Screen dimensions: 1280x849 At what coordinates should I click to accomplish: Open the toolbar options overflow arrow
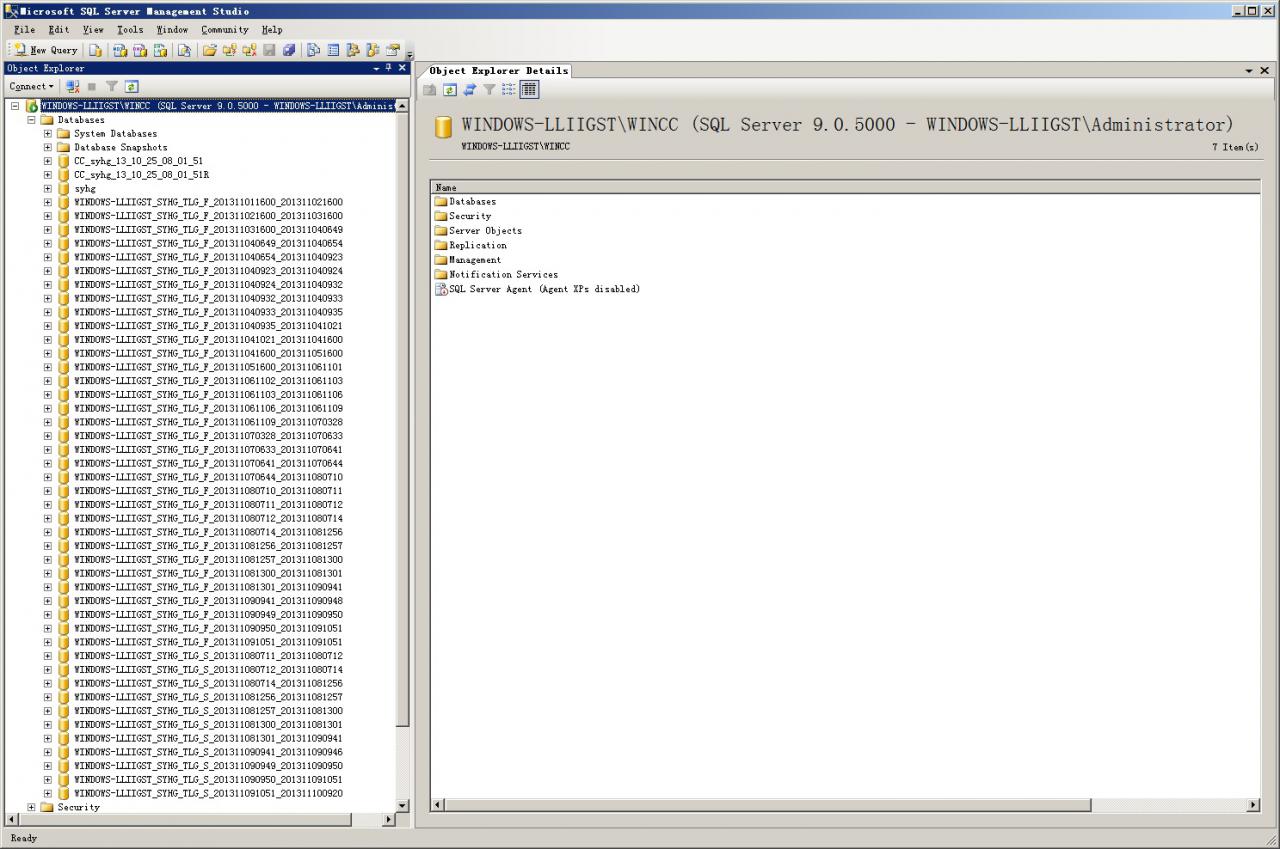(409, 54)
